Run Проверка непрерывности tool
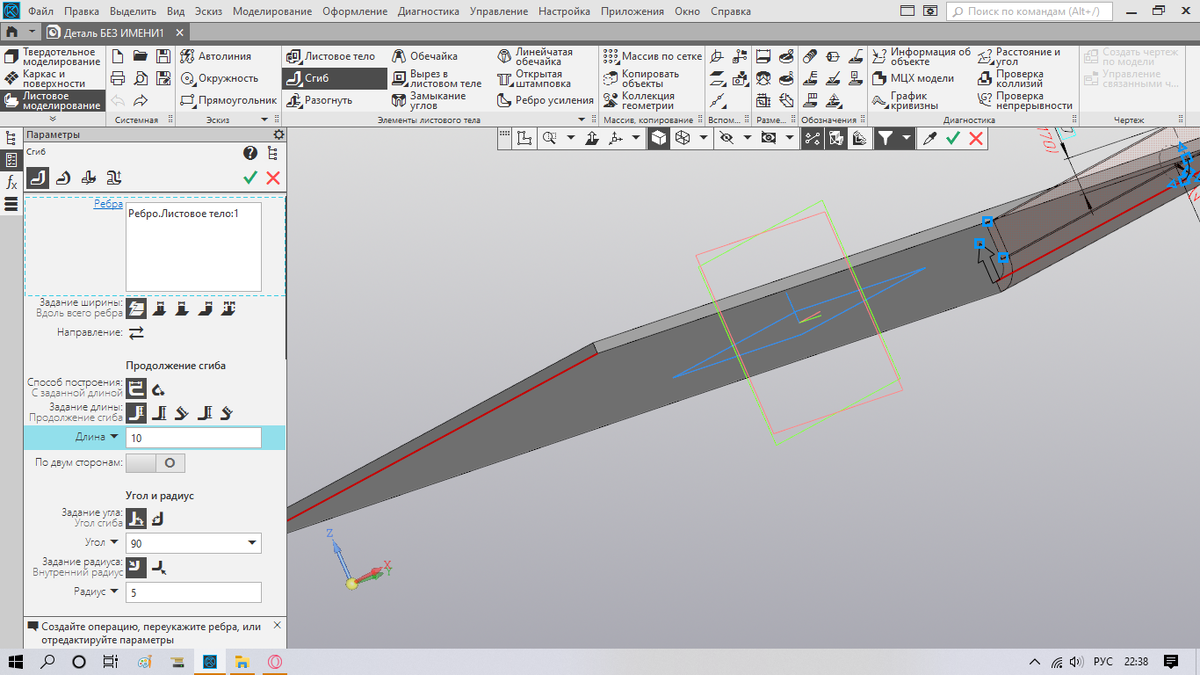1200x675 pixels. [1024, 100]
